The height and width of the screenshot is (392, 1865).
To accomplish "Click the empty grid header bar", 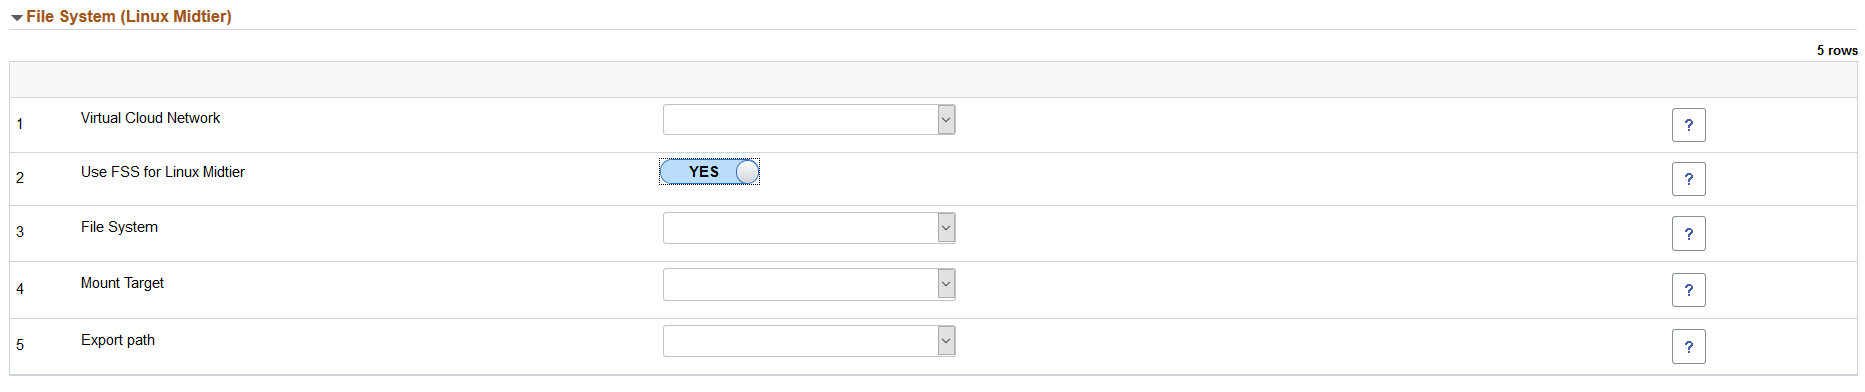I will [x=933, y=79].
